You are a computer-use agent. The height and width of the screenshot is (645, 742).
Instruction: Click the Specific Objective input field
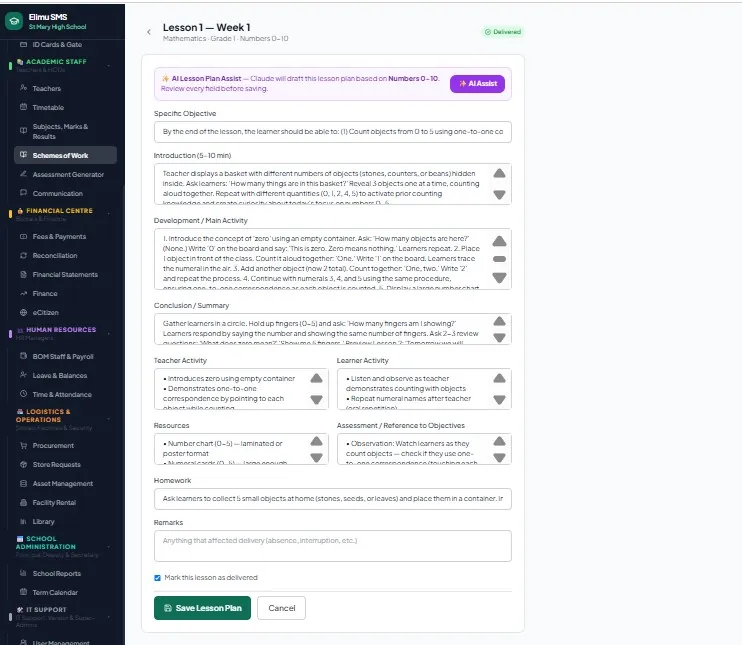coord(333,132)
